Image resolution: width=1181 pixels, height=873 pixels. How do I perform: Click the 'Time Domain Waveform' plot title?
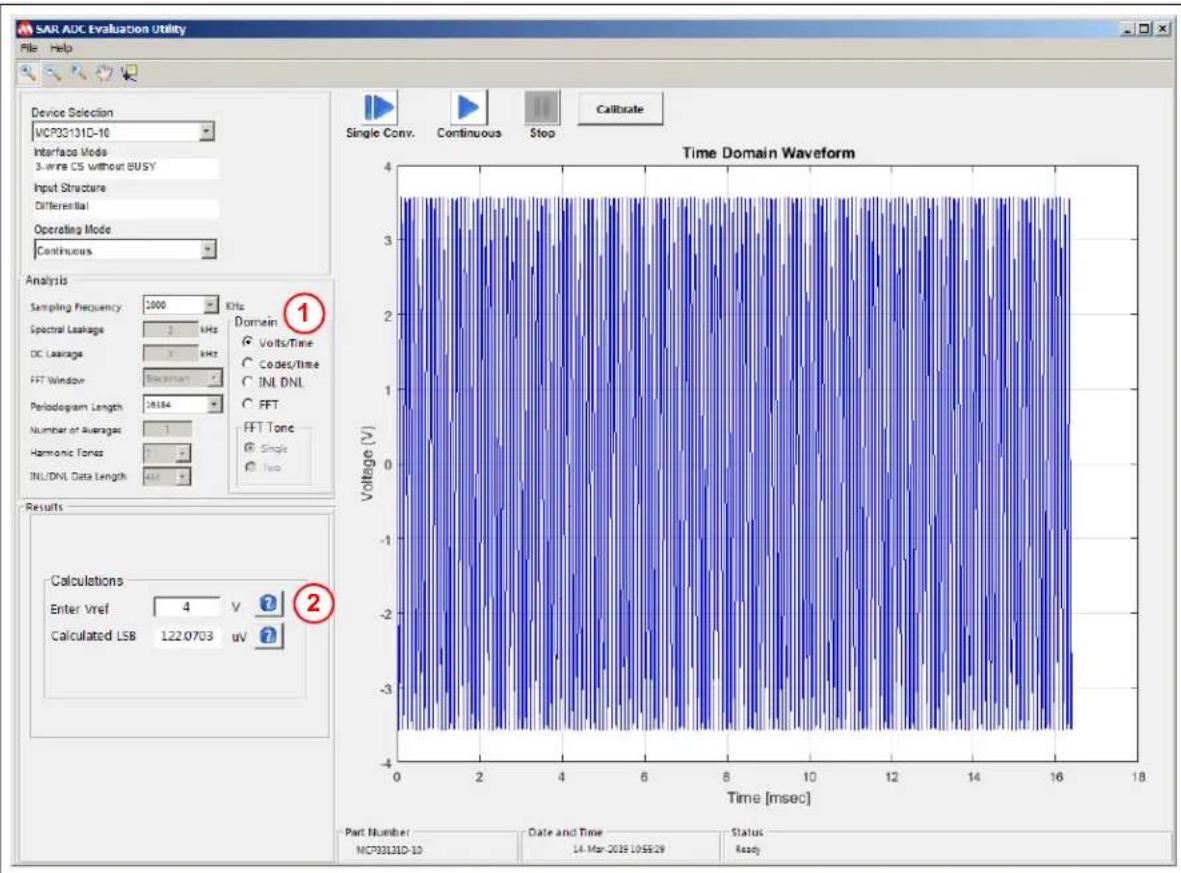[768, 153]
